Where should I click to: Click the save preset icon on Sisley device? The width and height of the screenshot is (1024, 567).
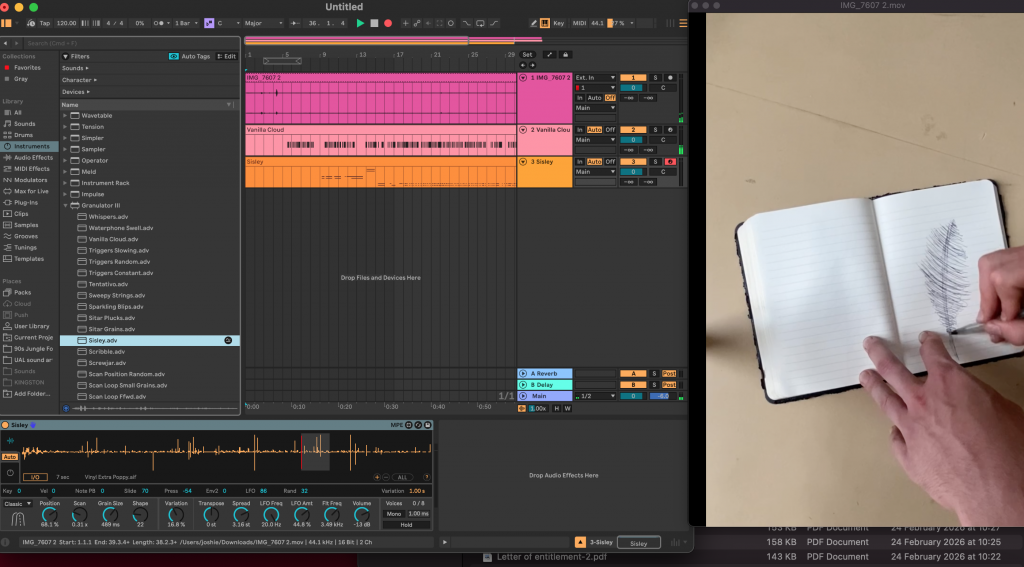(428, 425)
